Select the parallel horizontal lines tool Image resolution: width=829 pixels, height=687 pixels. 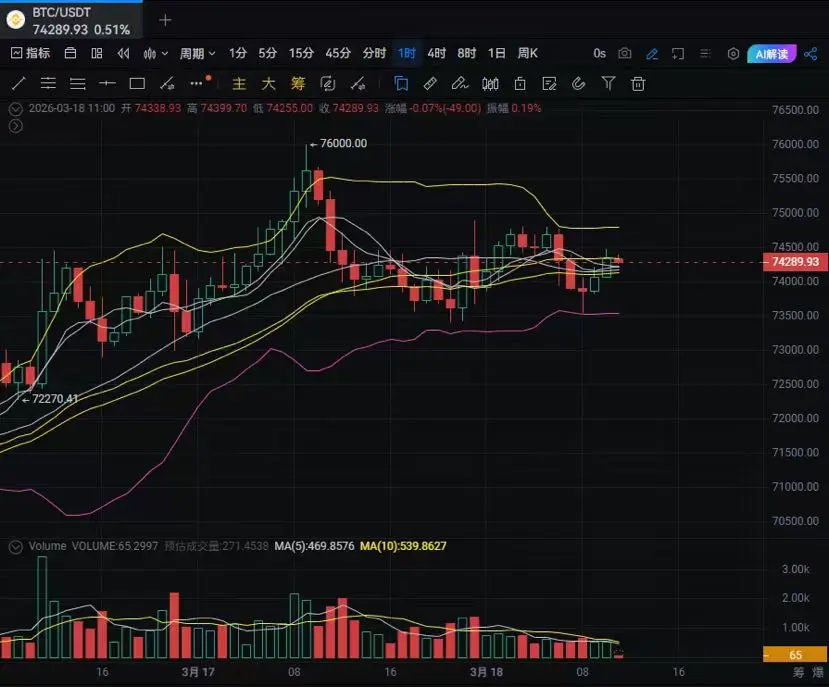tap(78, 84)
